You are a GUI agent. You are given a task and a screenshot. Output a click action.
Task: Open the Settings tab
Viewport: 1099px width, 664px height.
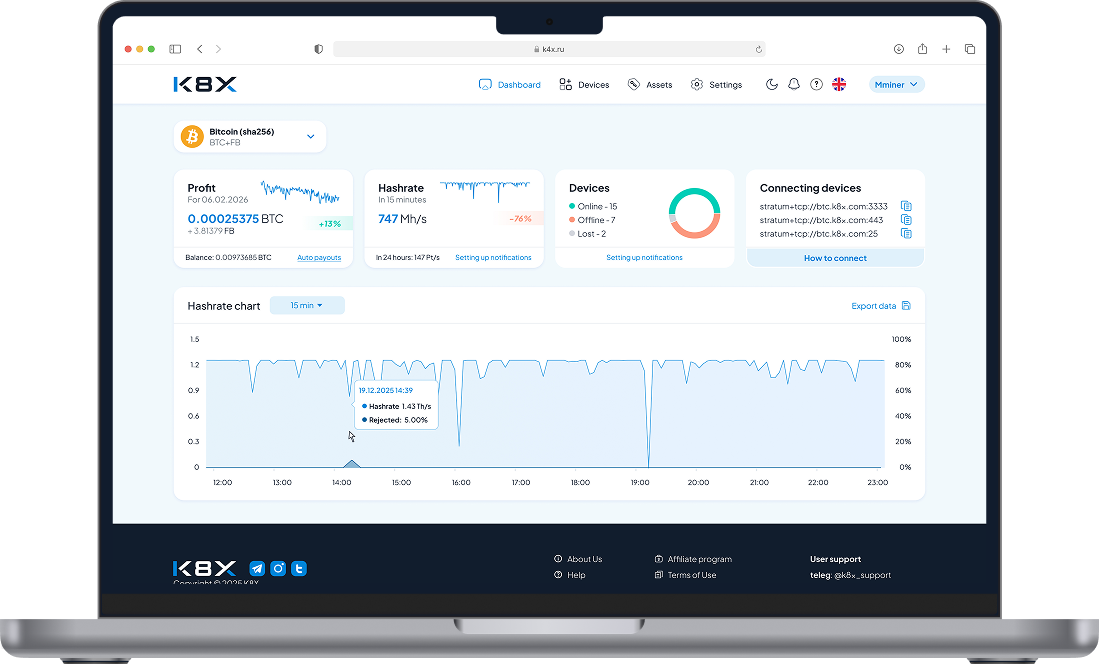[x=716, y=85]
